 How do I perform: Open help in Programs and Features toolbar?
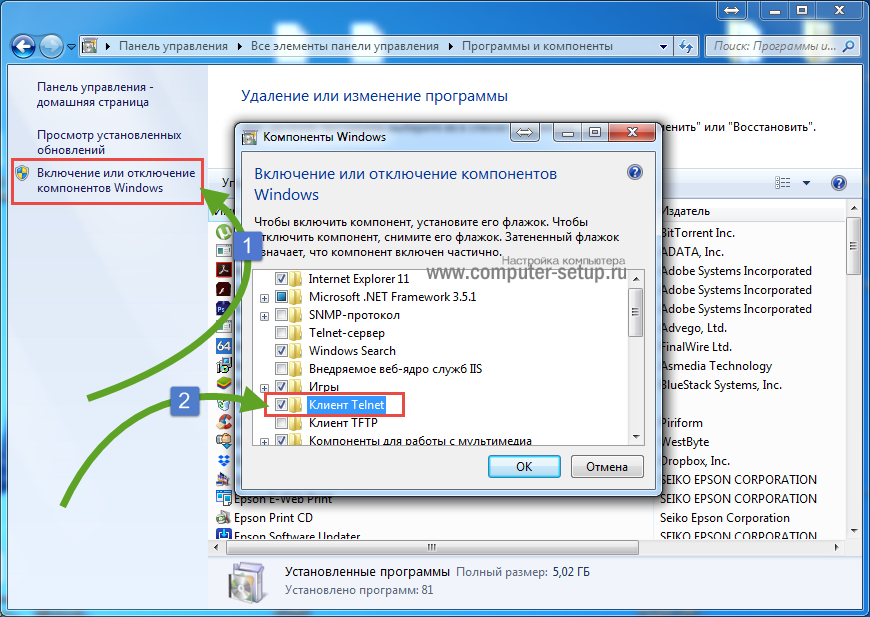839,183
